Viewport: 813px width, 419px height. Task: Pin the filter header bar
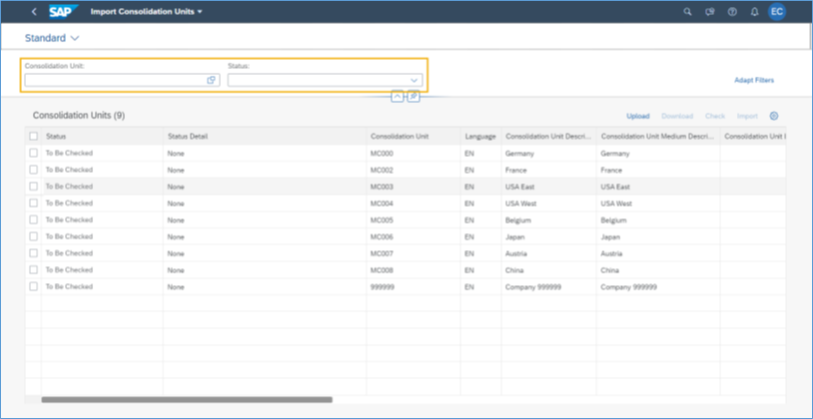(x=413, y=96)
